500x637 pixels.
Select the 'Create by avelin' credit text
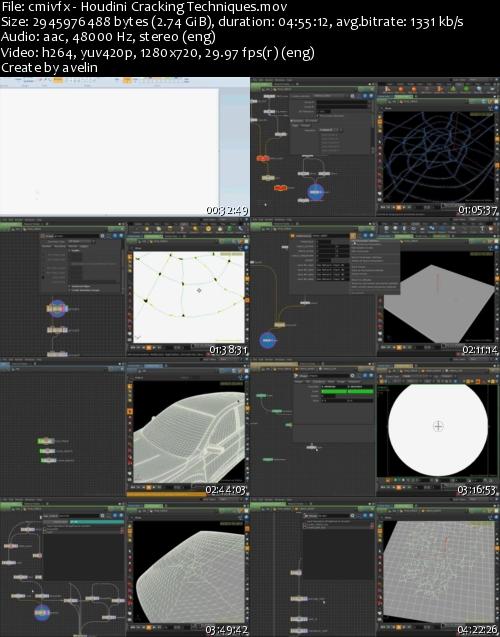49,67
